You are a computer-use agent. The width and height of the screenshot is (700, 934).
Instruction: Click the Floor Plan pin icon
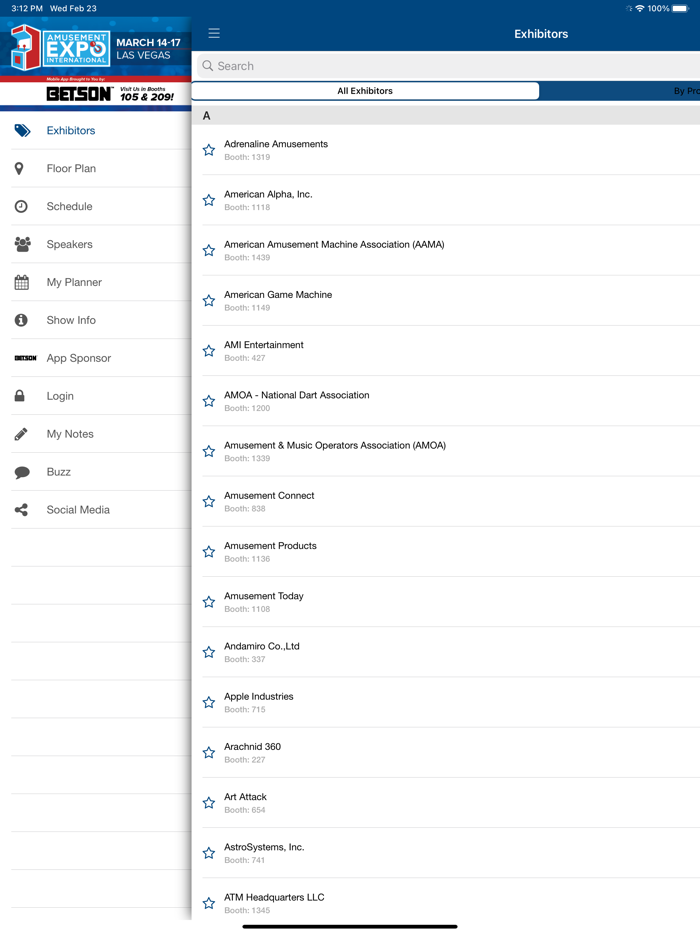tap(20, 169)
